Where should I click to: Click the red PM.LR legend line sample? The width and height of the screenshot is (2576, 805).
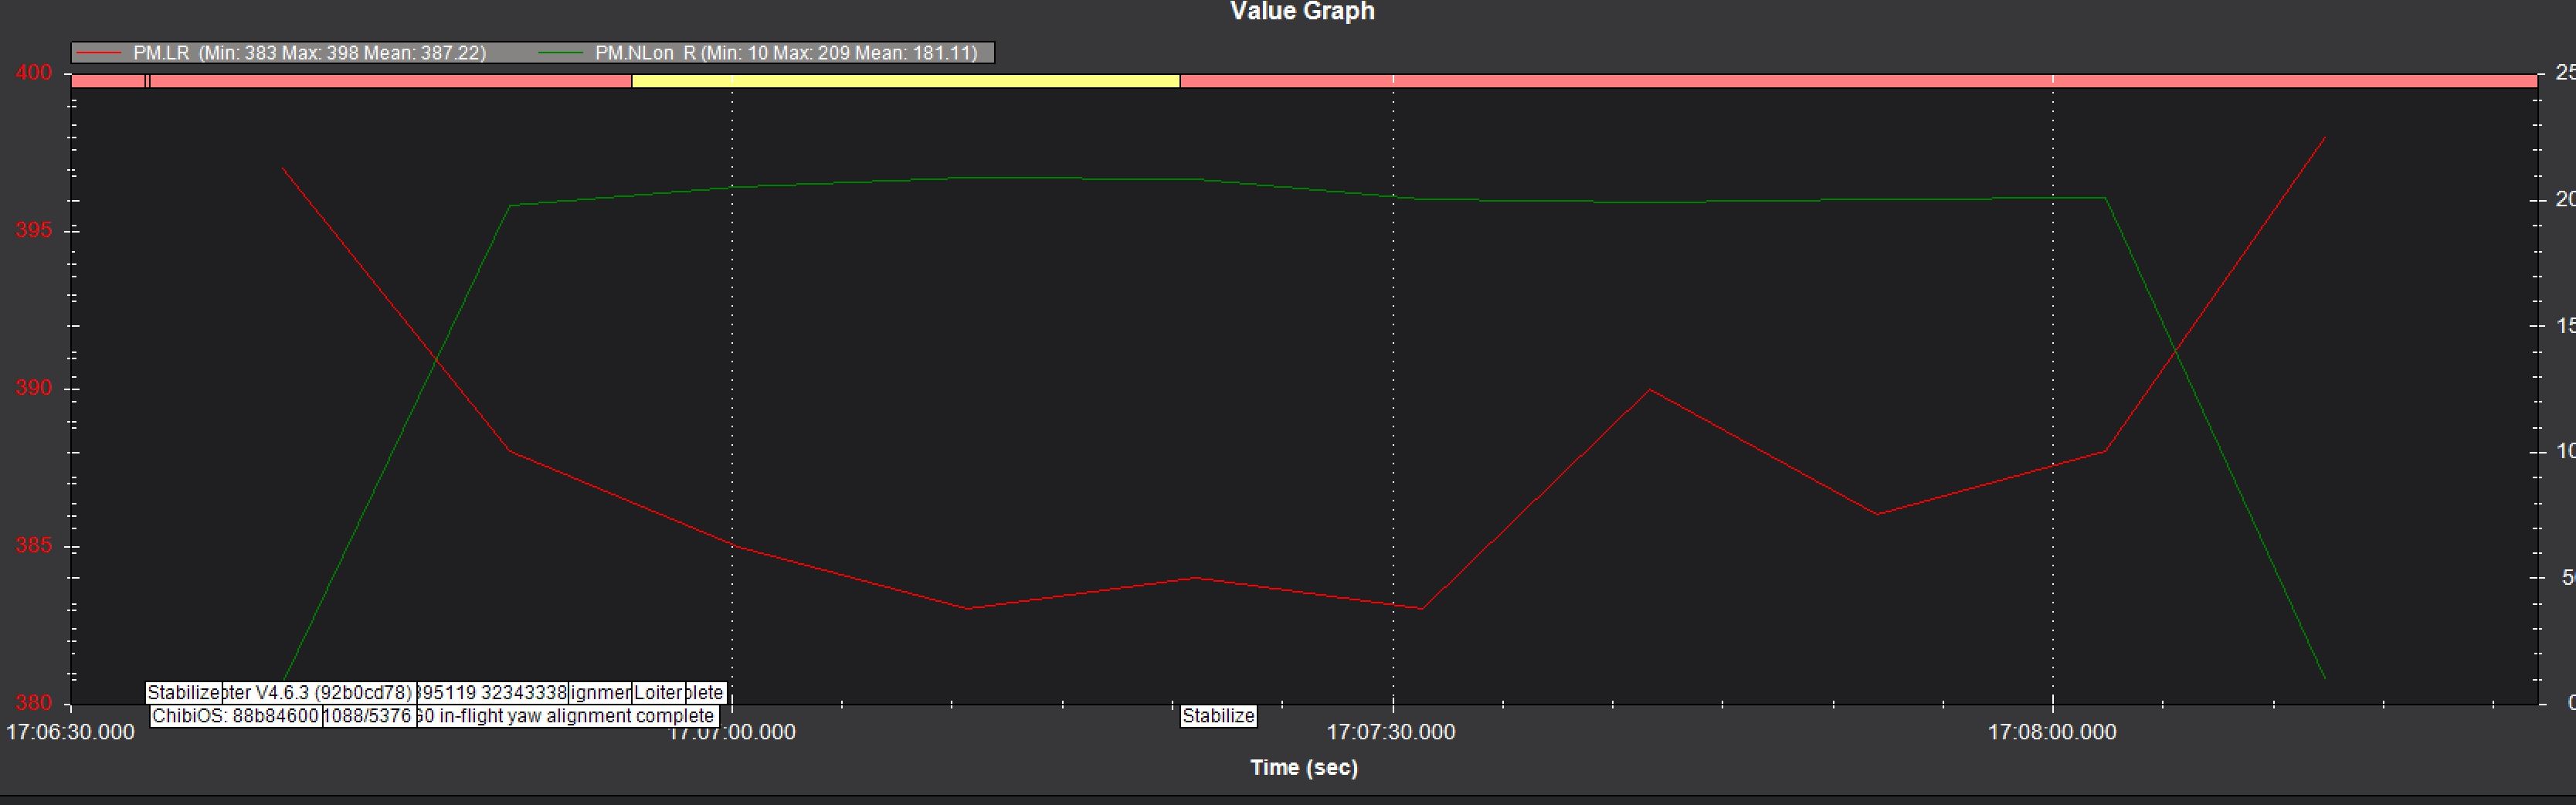coord(98,53)
